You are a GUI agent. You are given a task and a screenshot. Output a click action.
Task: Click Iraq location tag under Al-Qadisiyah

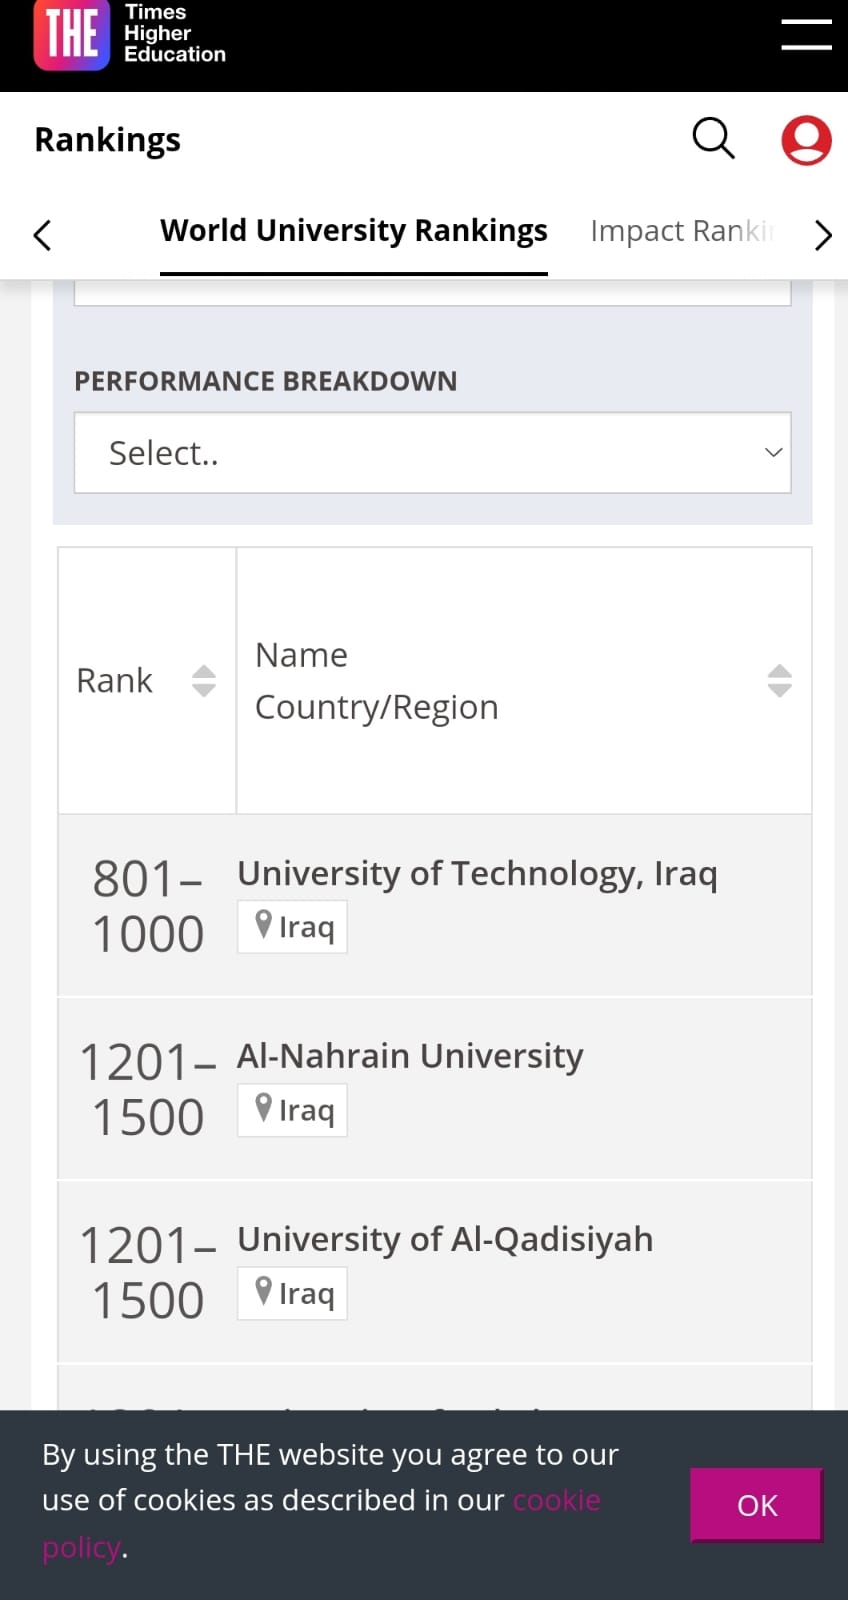292,1293
